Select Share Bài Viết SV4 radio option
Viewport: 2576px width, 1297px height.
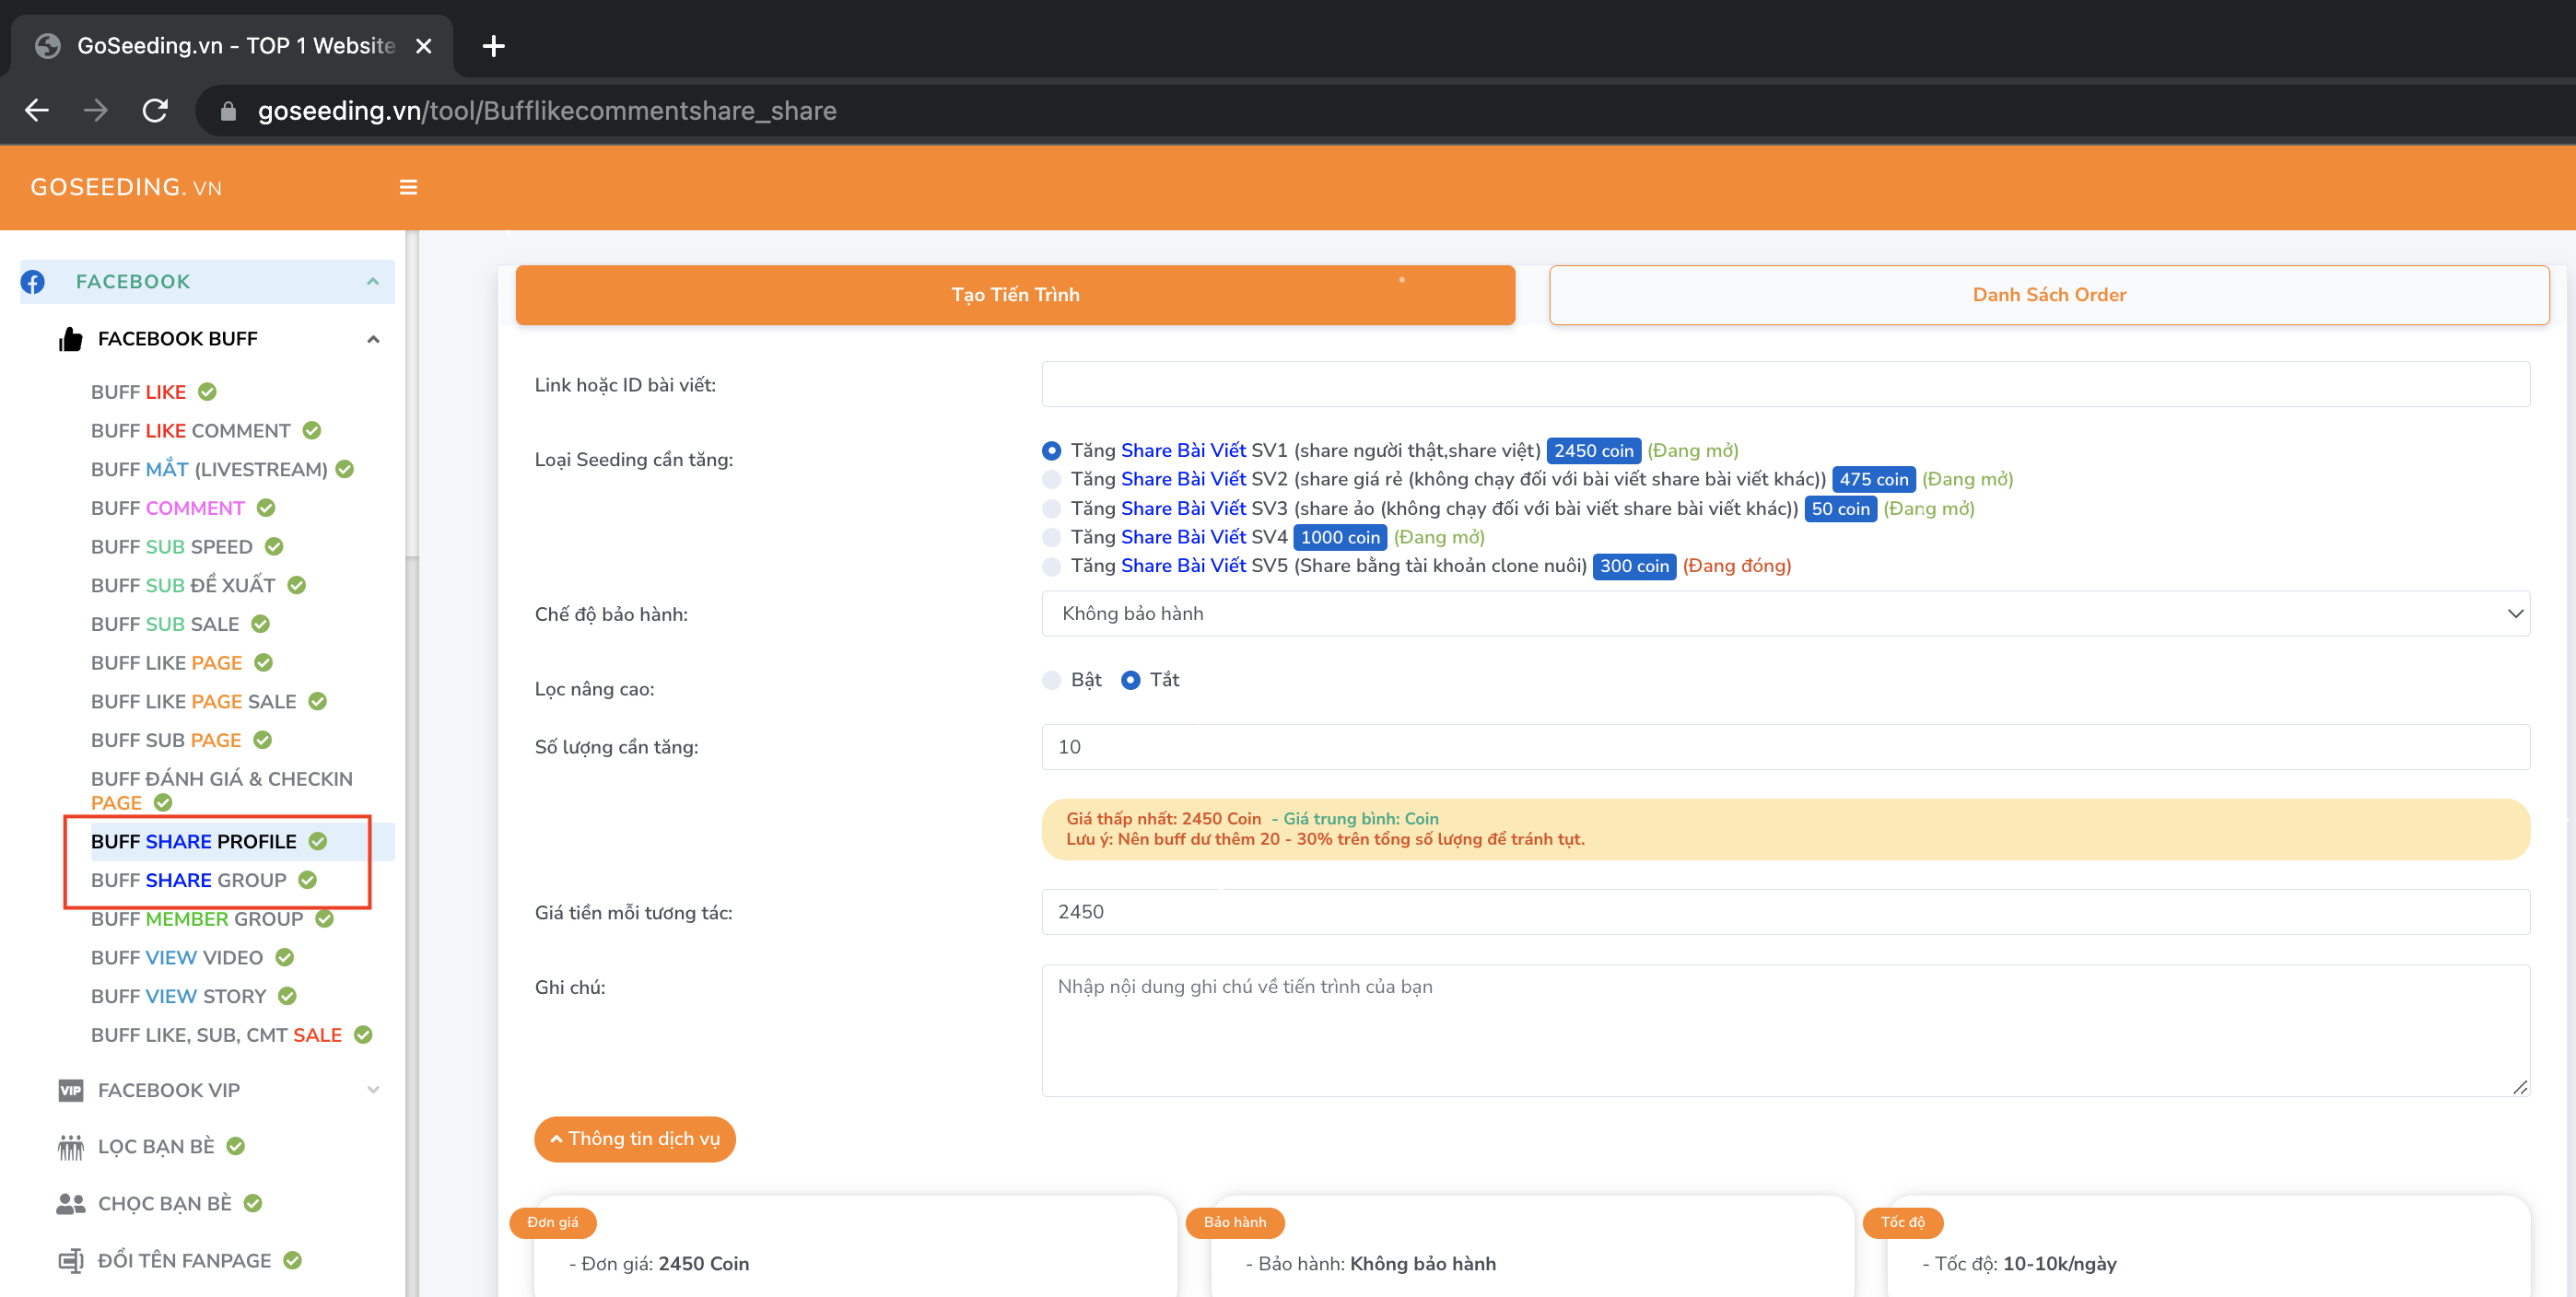point(1051,538)
